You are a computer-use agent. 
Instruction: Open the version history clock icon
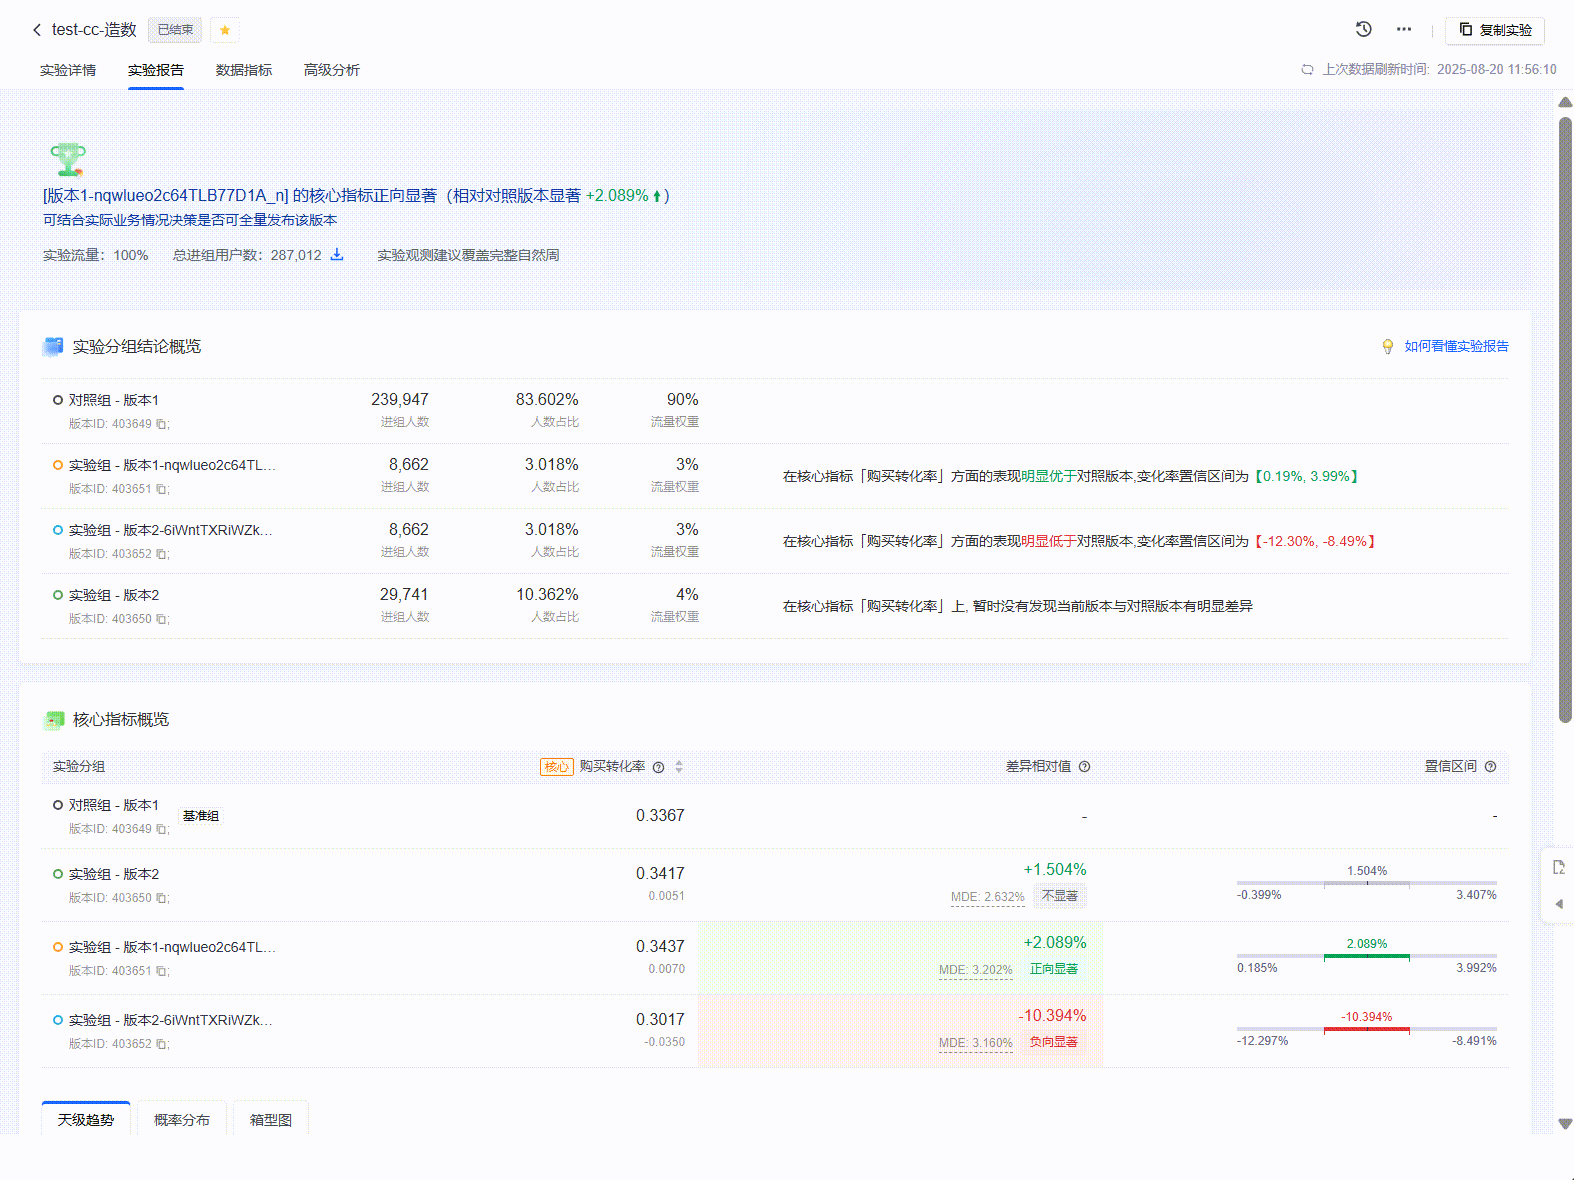coord(1363,29)
